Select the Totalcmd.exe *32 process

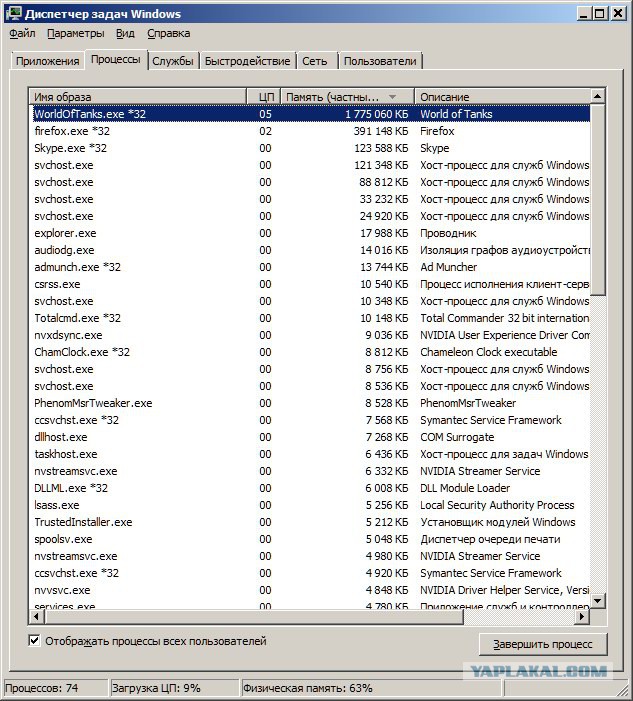click(311, 318)
